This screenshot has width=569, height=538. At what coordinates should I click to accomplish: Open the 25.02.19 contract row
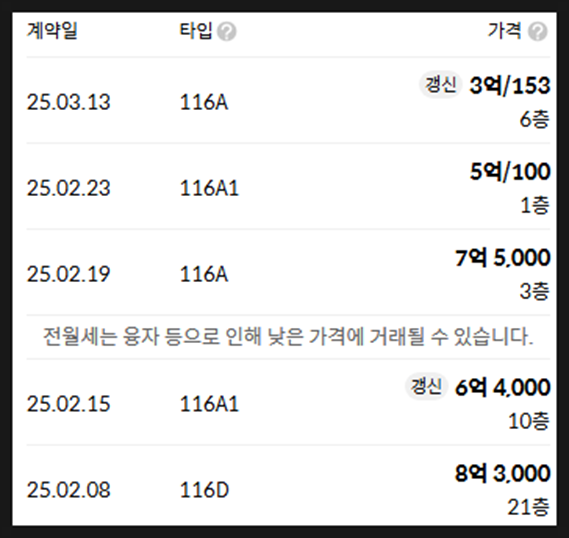(288, 272)
